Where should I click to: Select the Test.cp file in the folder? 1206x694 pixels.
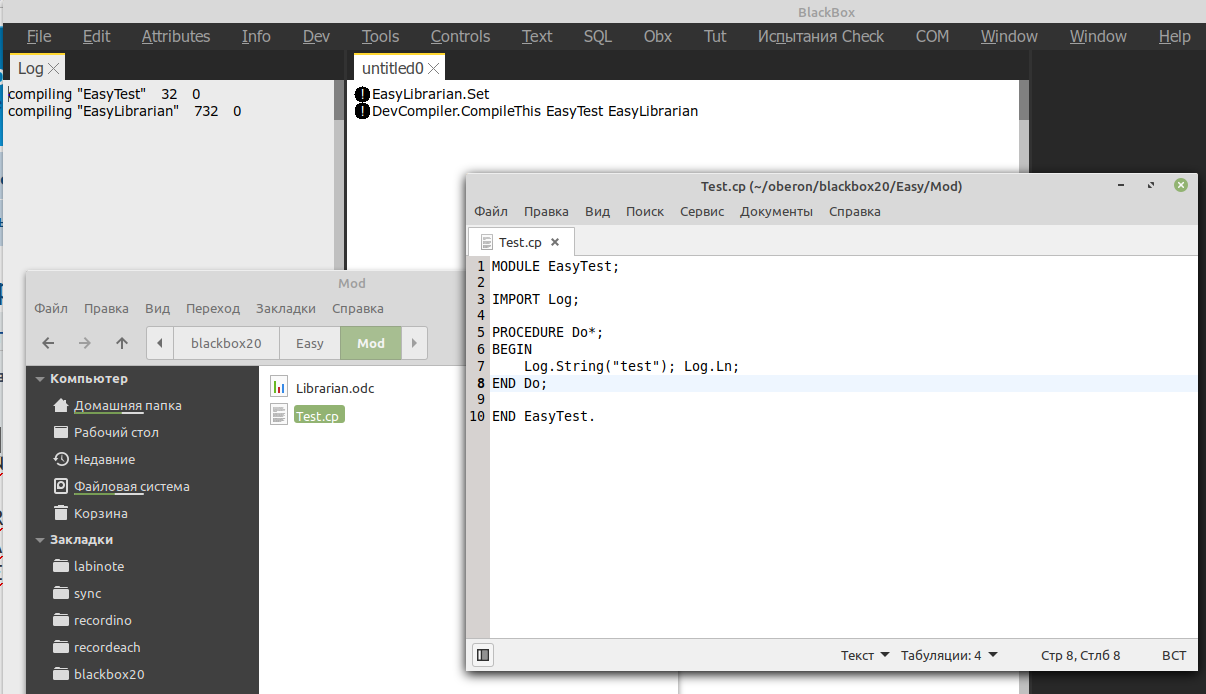(x=318, y=416)
